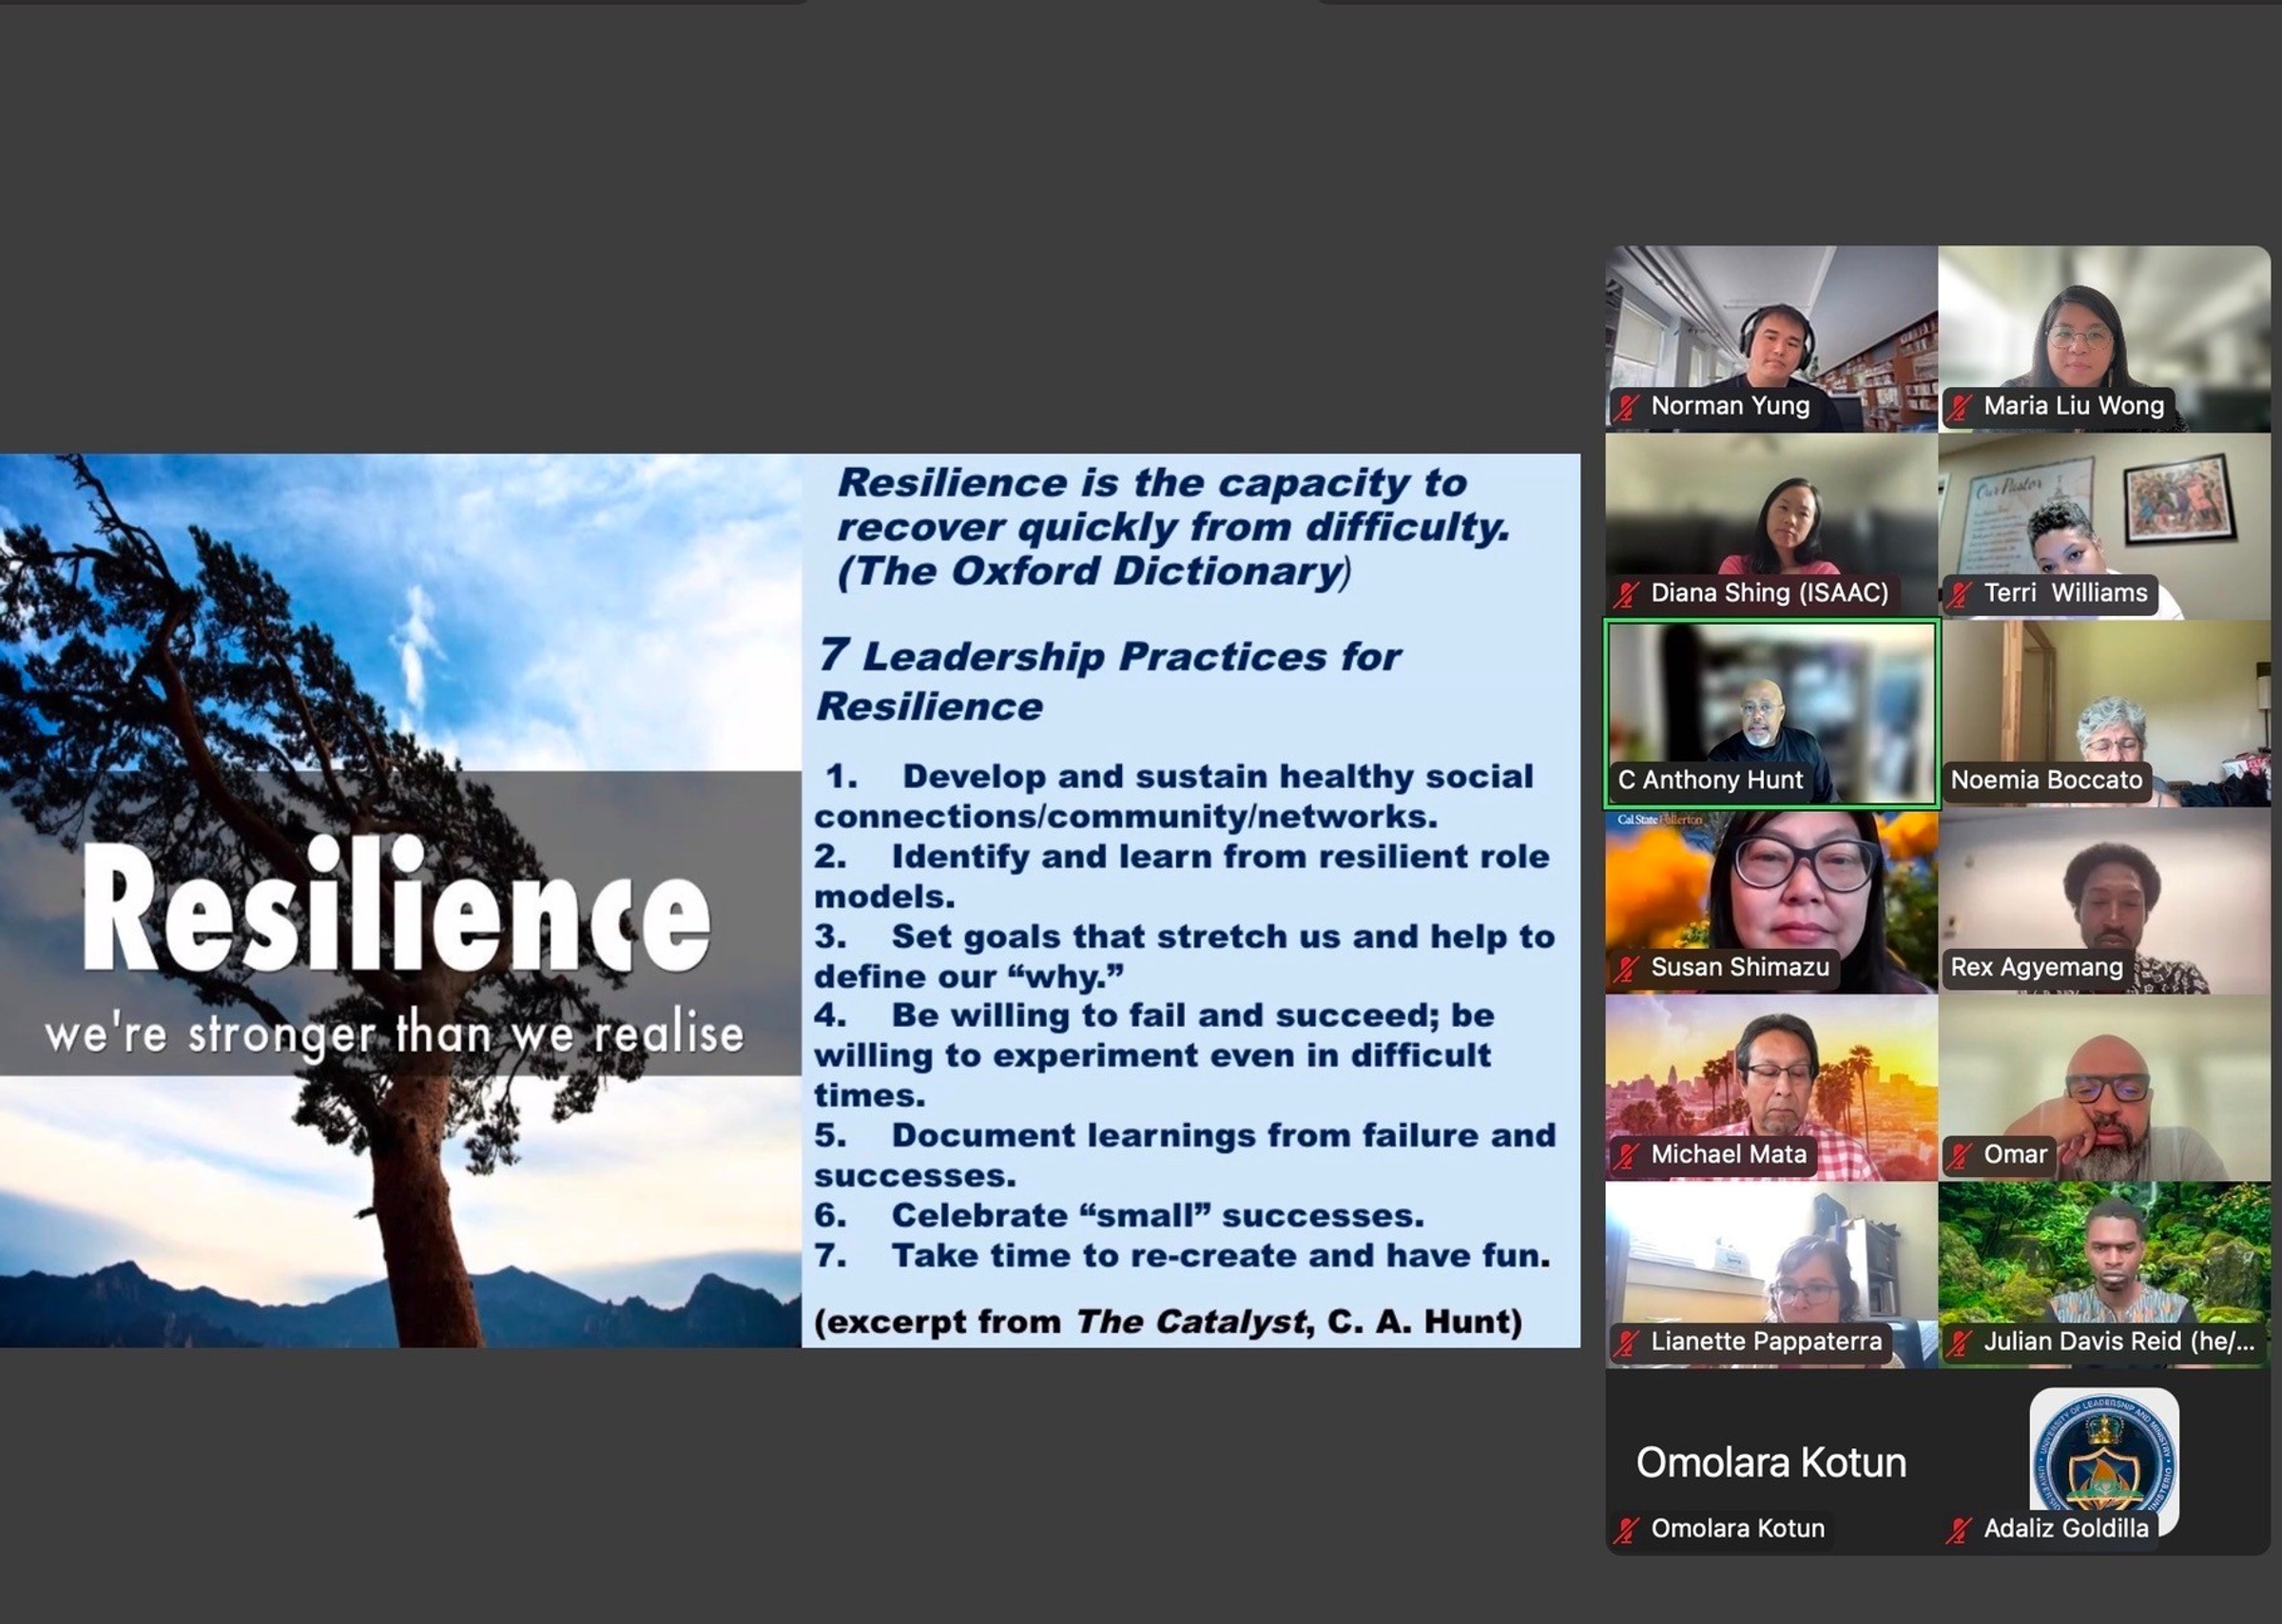Click practice 4 'Be willing to fail and succeed'
The width and height of the screenshot is (2282, 1624).
1155,1055
